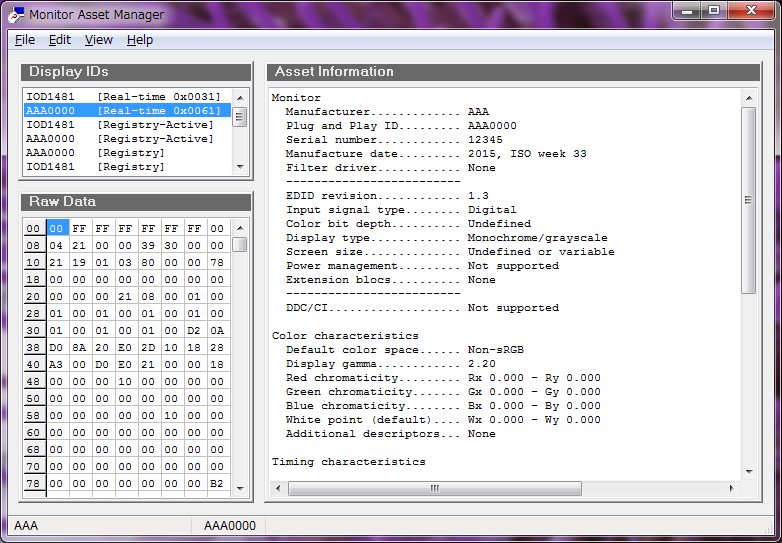Click EDID revision 1.3 line

[388, 195]
